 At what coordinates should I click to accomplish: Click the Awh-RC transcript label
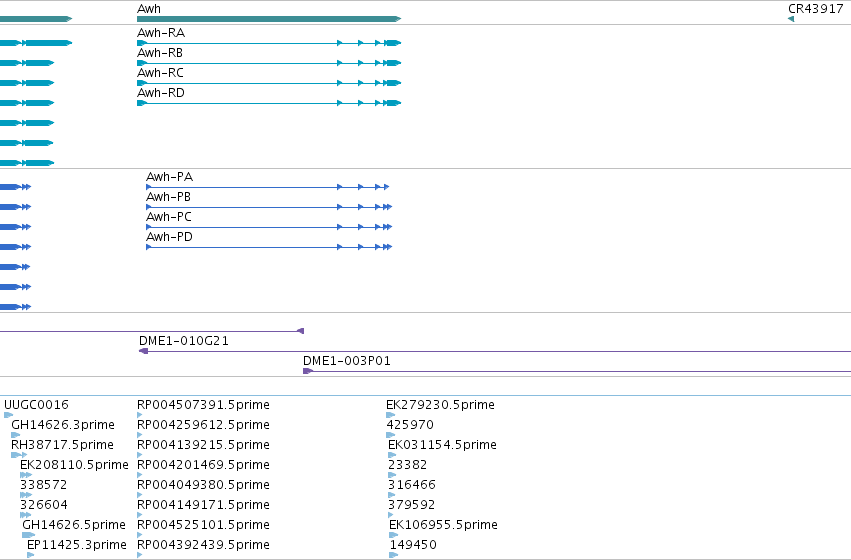160,73
